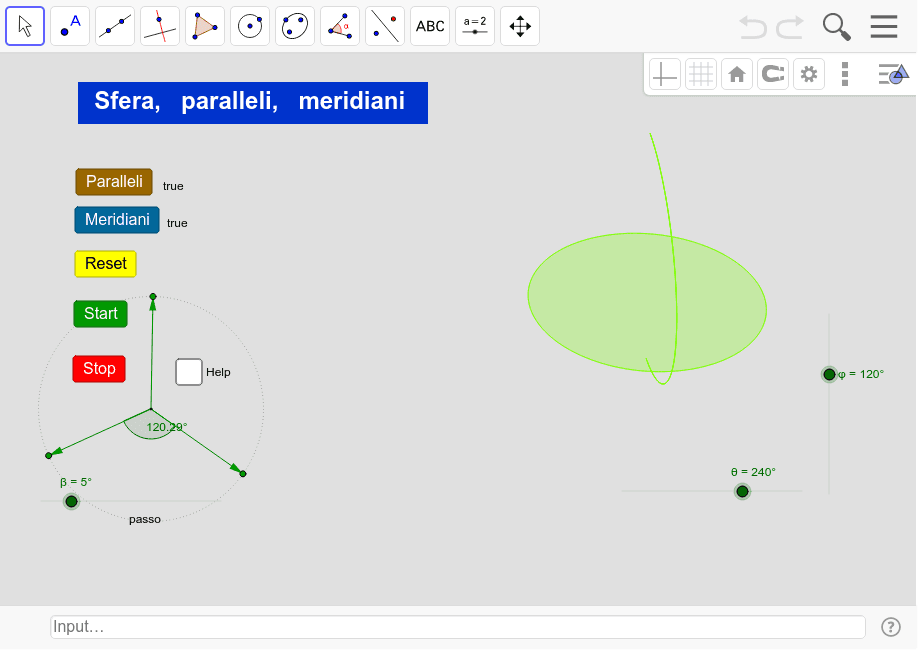918x650 pixels.
Task: Stop the animation with Stop
Action: pyautogui.click(x=99, y=368)
